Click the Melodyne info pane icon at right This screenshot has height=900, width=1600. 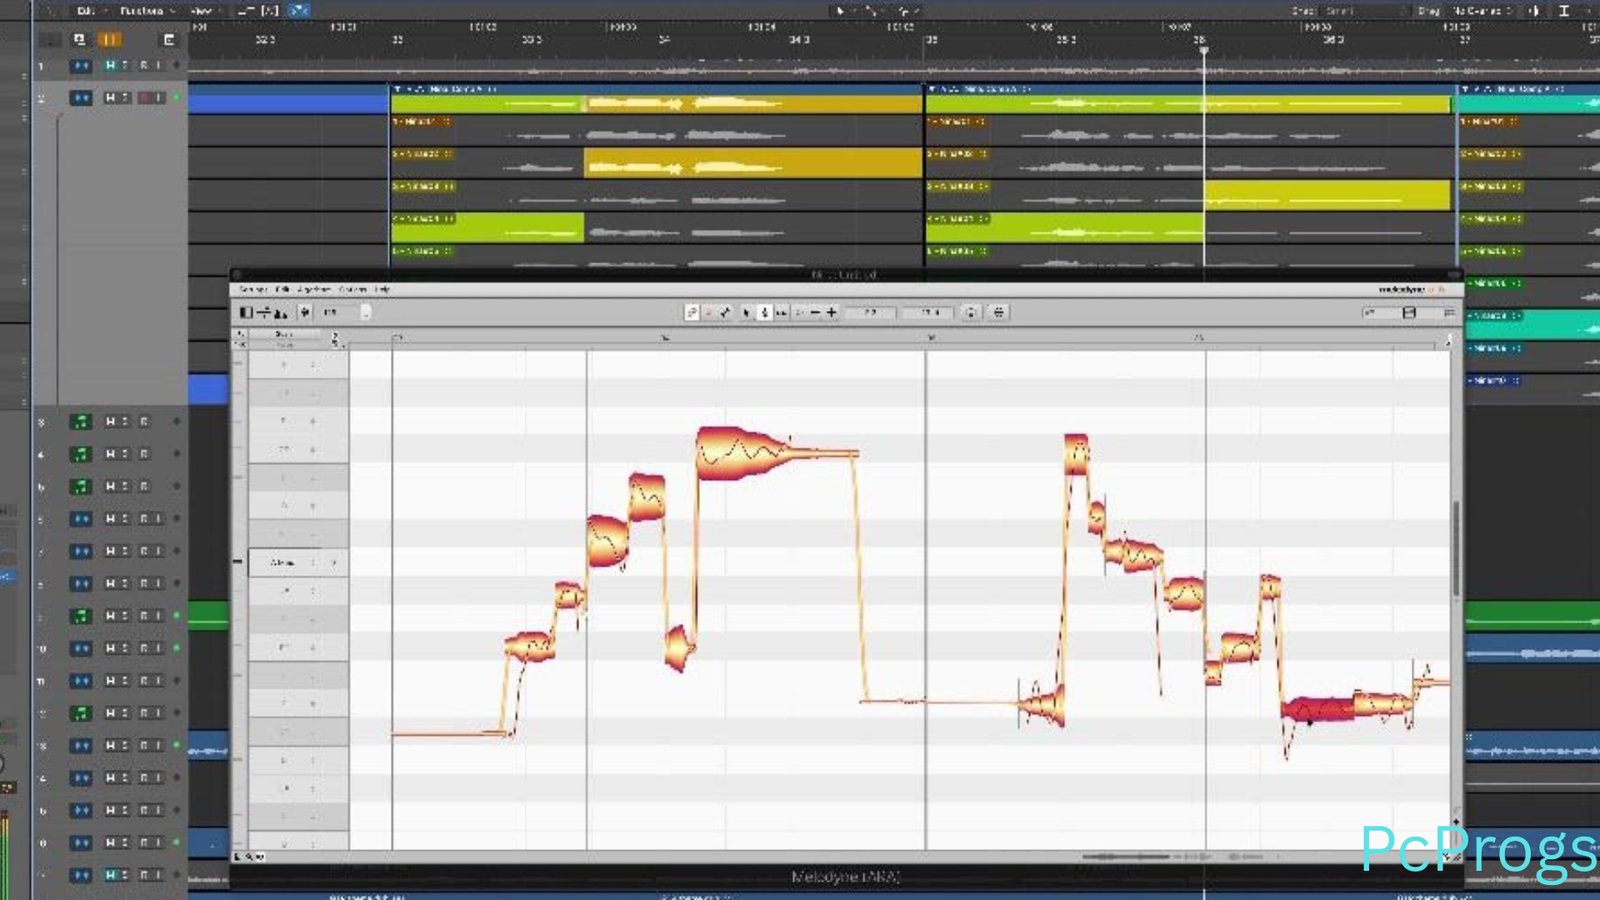1449,313
